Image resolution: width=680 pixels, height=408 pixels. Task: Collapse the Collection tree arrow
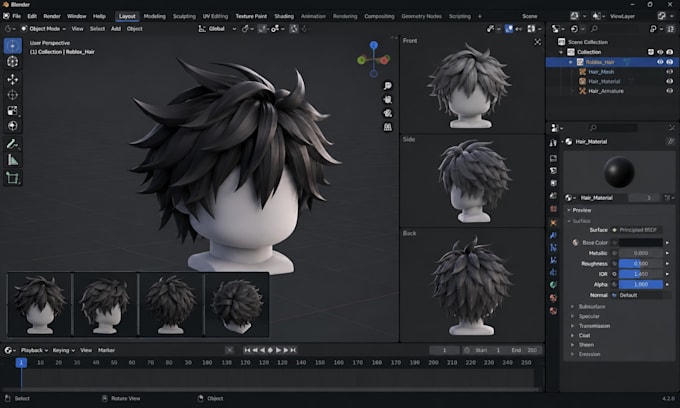[561, 52]
